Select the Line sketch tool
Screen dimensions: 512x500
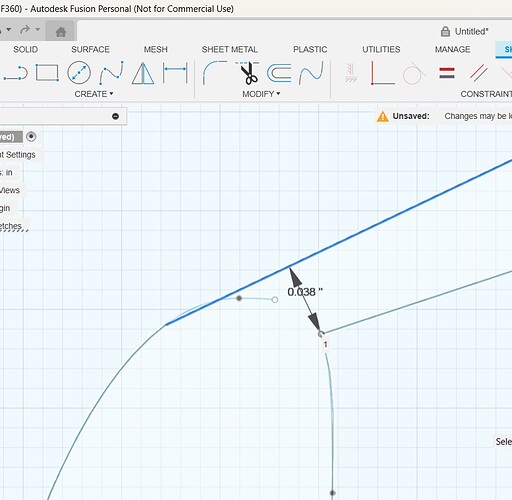15,73
